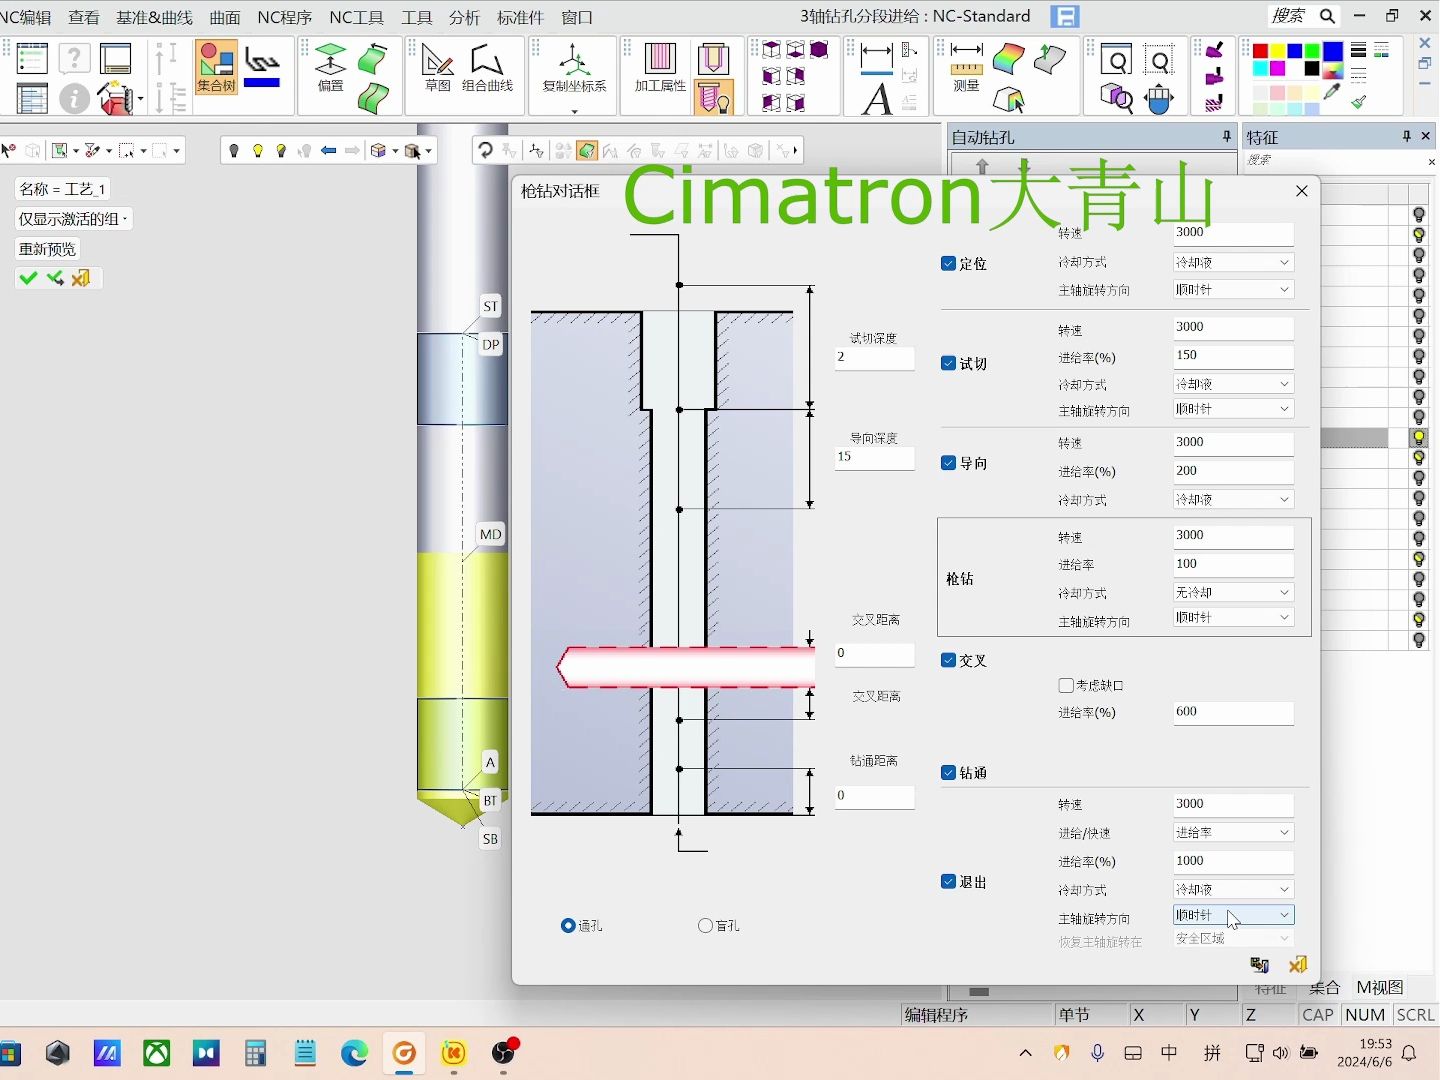Select the 盲孔 radio button
The image size is (1440, 1080).
[x=705, y=926]
